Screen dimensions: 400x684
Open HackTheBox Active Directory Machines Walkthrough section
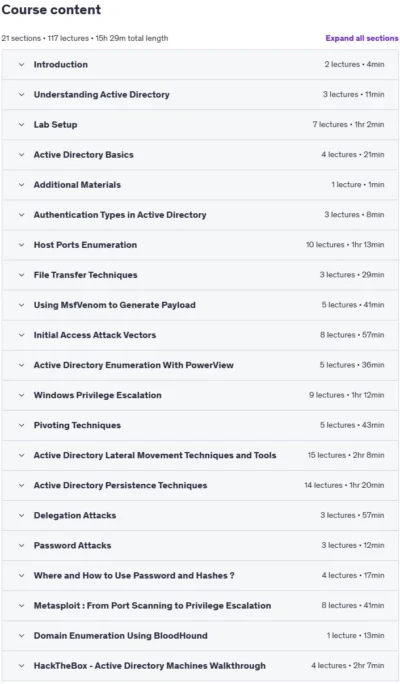click(200, 666)
